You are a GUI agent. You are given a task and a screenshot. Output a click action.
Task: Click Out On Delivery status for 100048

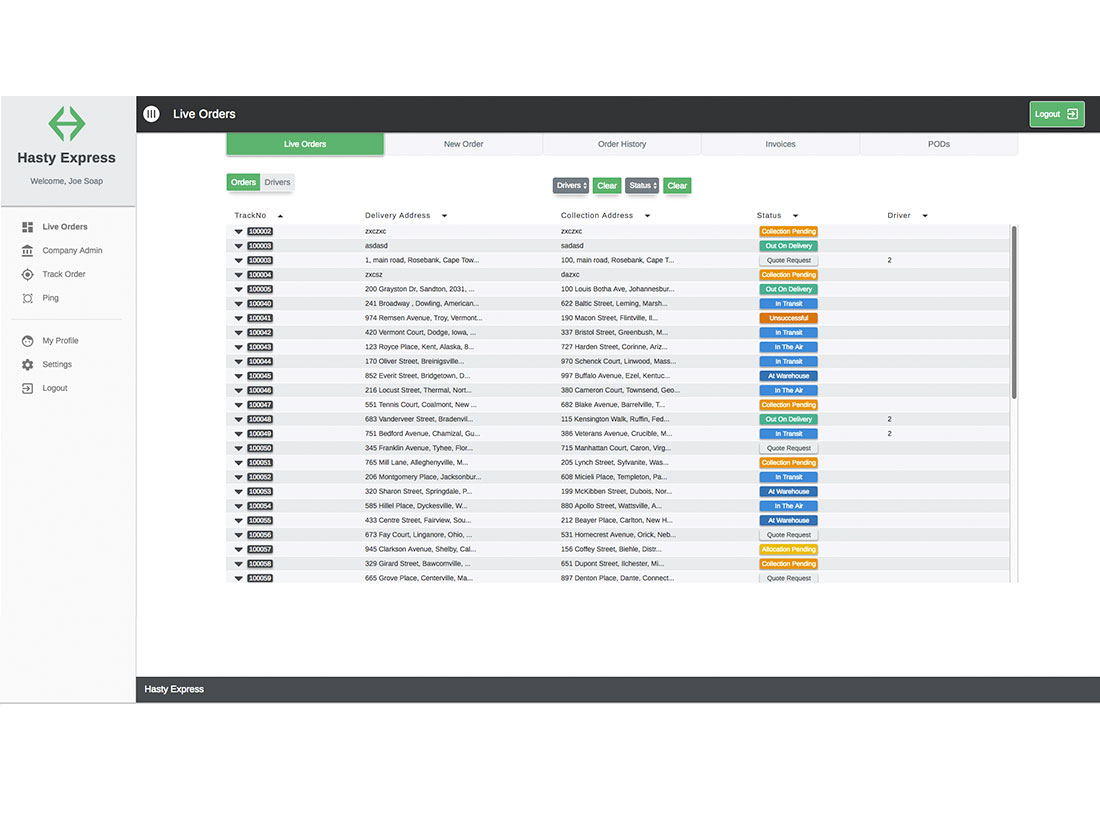[x=789, y=420]
